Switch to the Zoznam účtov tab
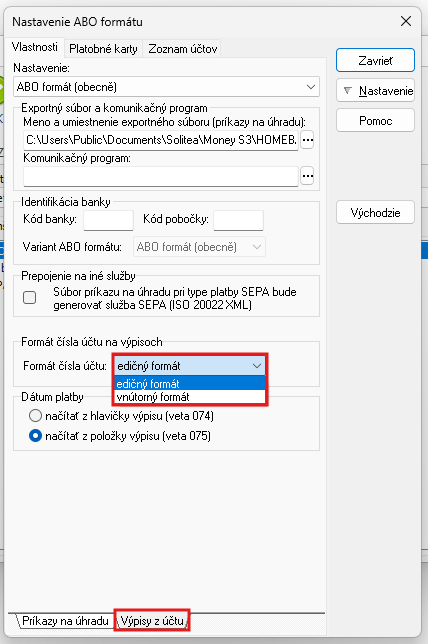The width and height of the screenshot is (428, 644). (x=183, y=49)
